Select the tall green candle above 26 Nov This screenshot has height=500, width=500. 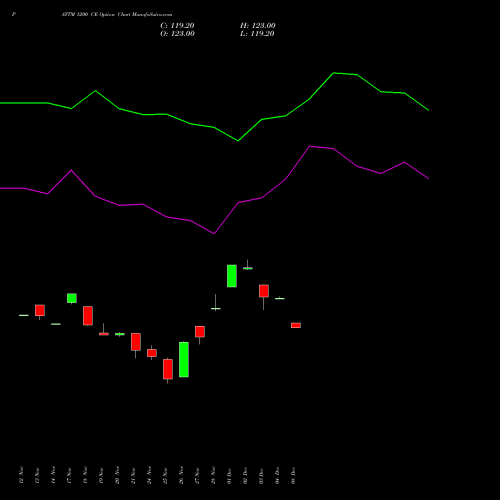(x=184, y=359)
